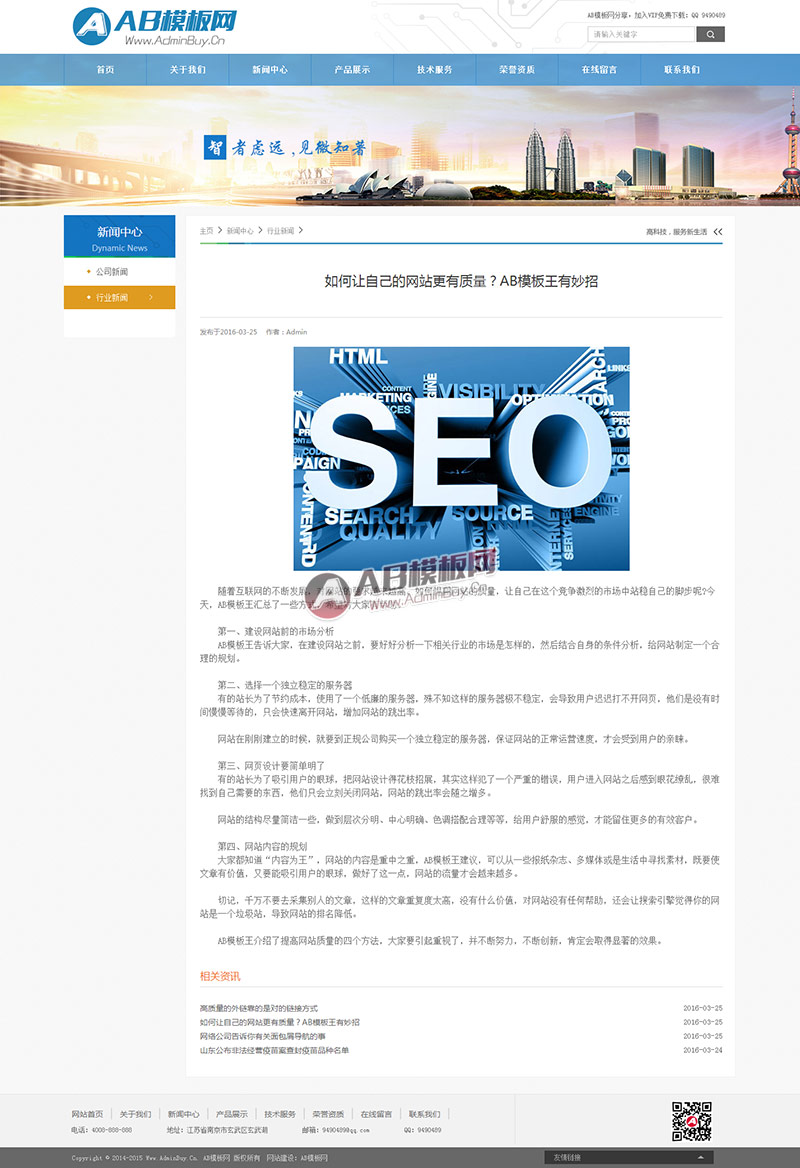Click footer link 技术服务

tap(280, 1114)
